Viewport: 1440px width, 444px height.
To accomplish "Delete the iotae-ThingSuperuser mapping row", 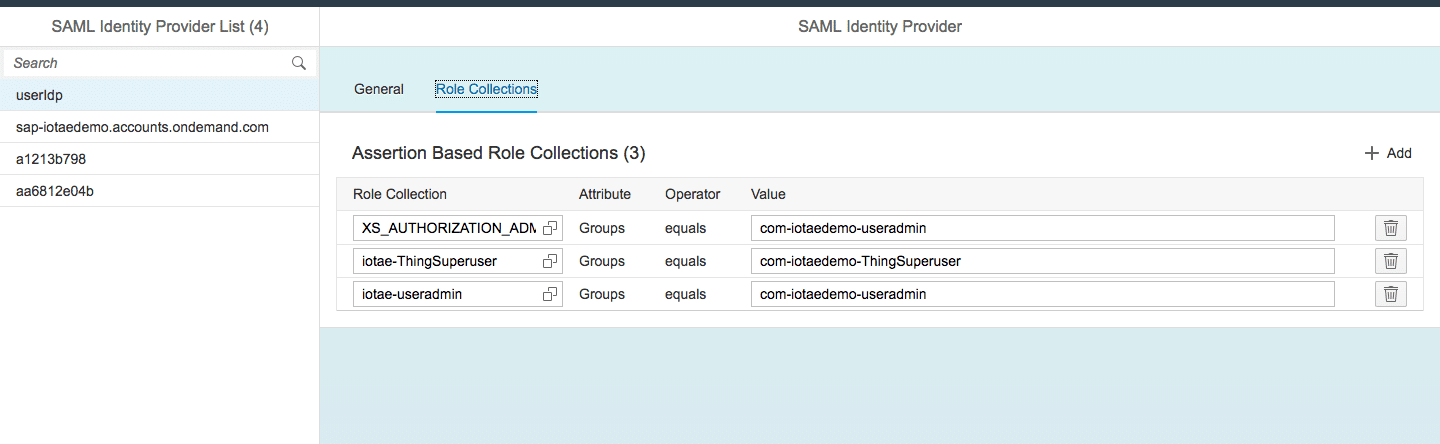I will tap(1390, 261).
